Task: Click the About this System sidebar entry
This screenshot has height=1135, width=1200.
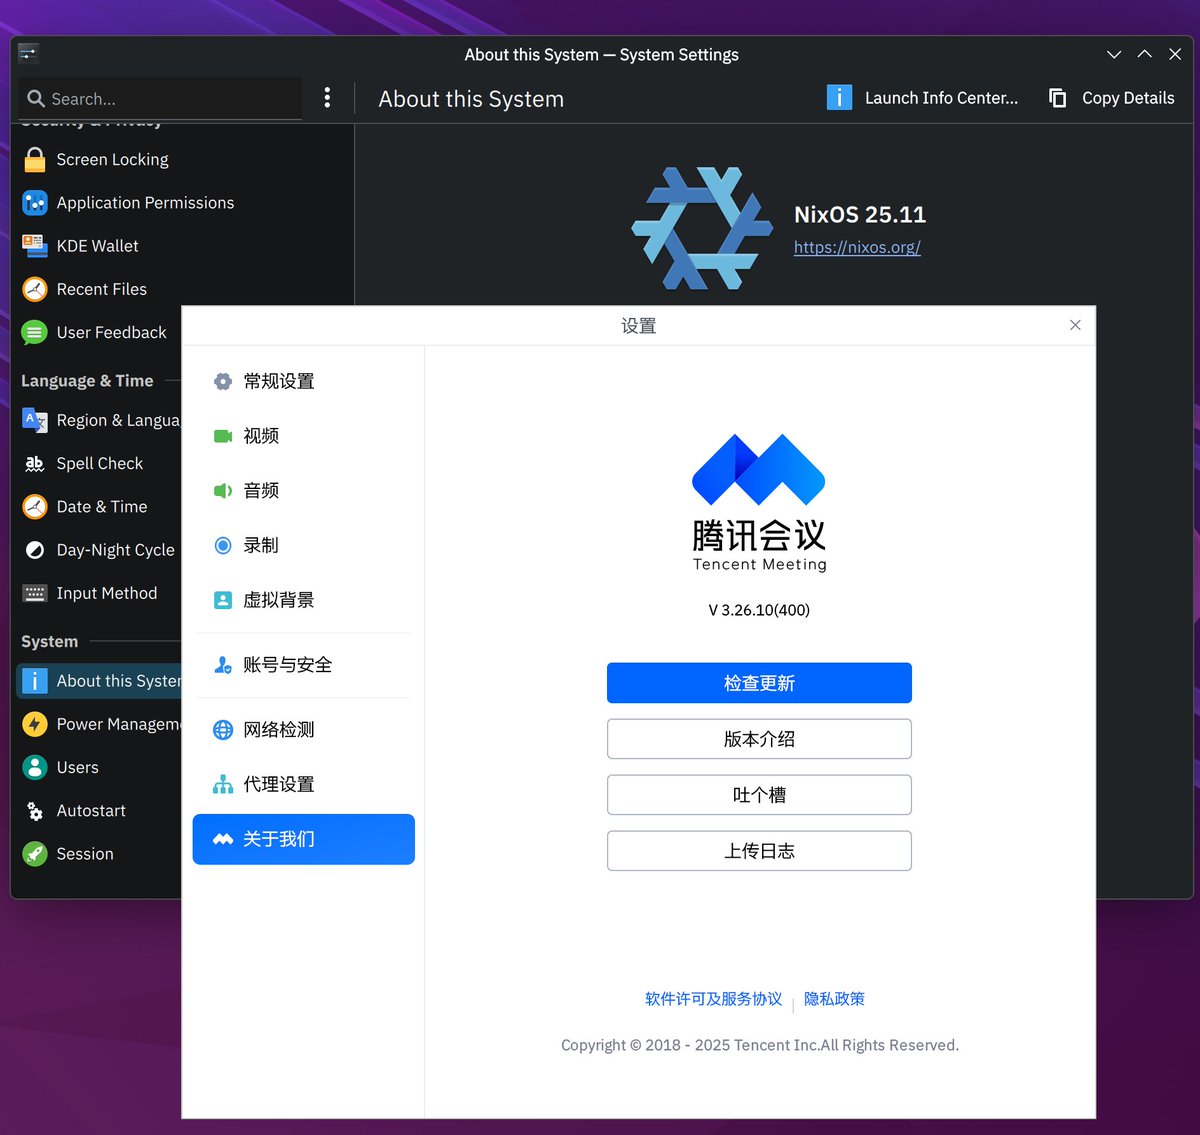Action: [100, 681]
